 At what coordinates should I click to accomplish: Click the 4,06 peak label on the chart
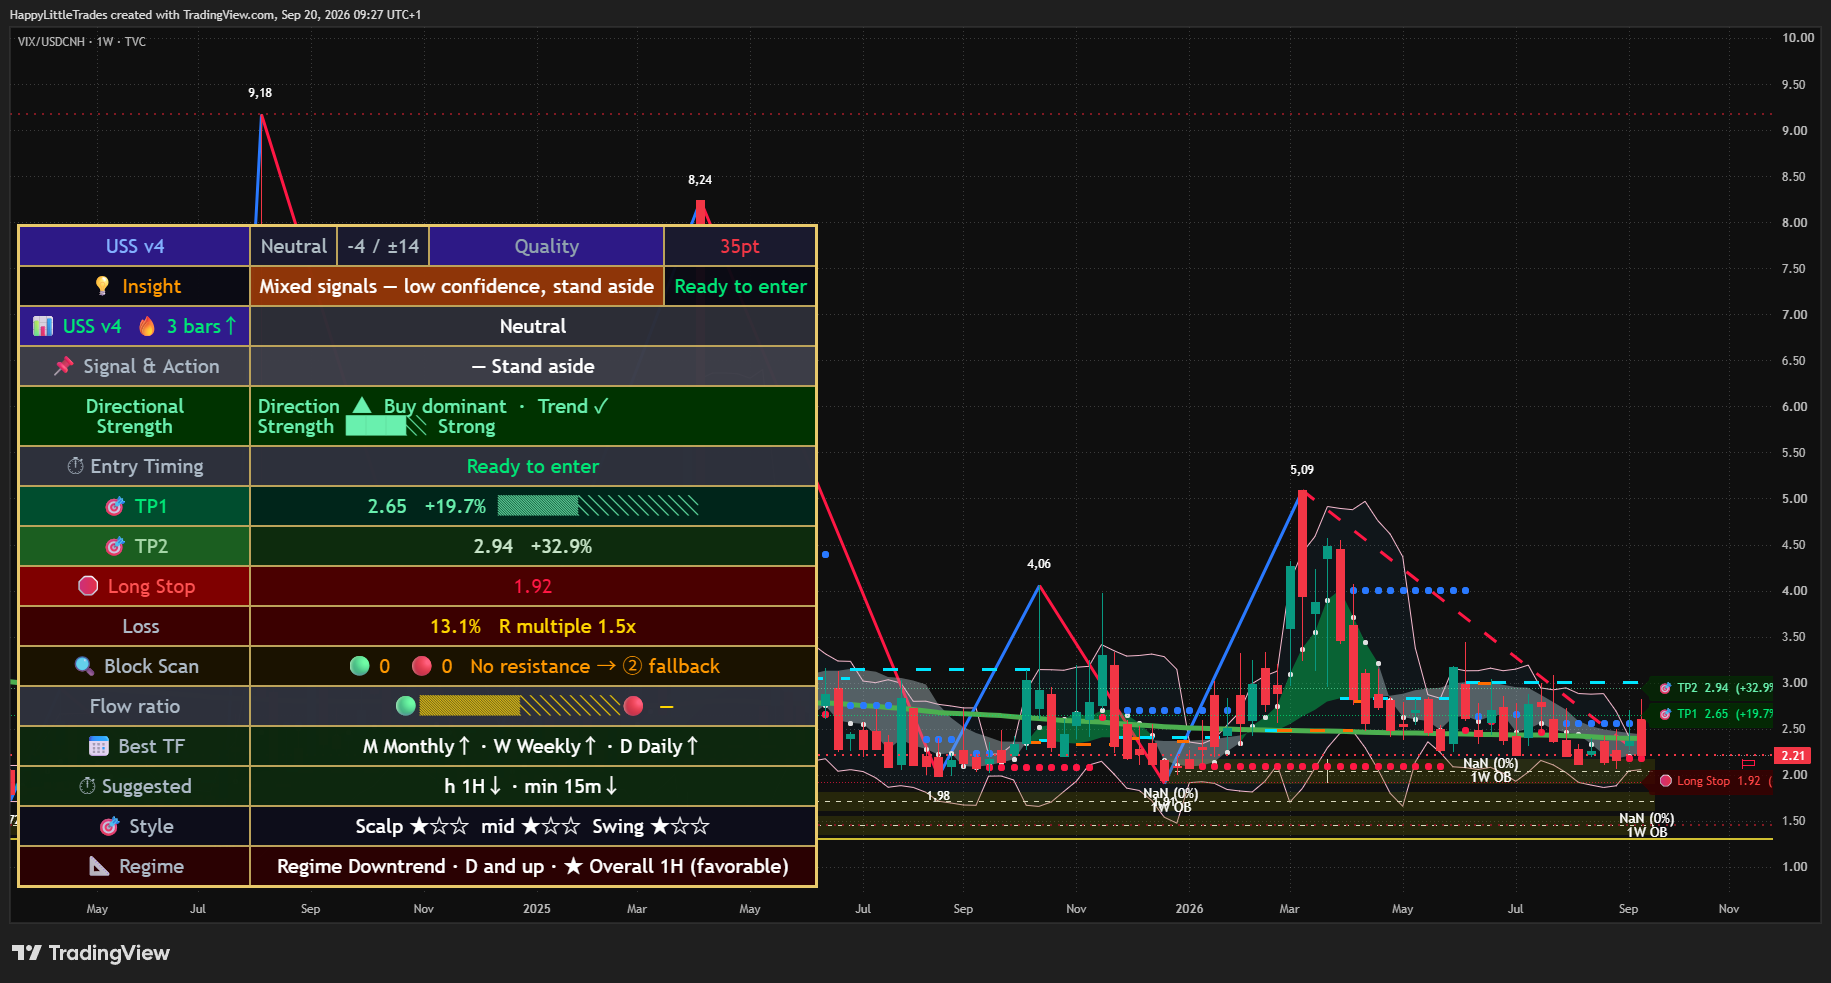point(1039,564)
